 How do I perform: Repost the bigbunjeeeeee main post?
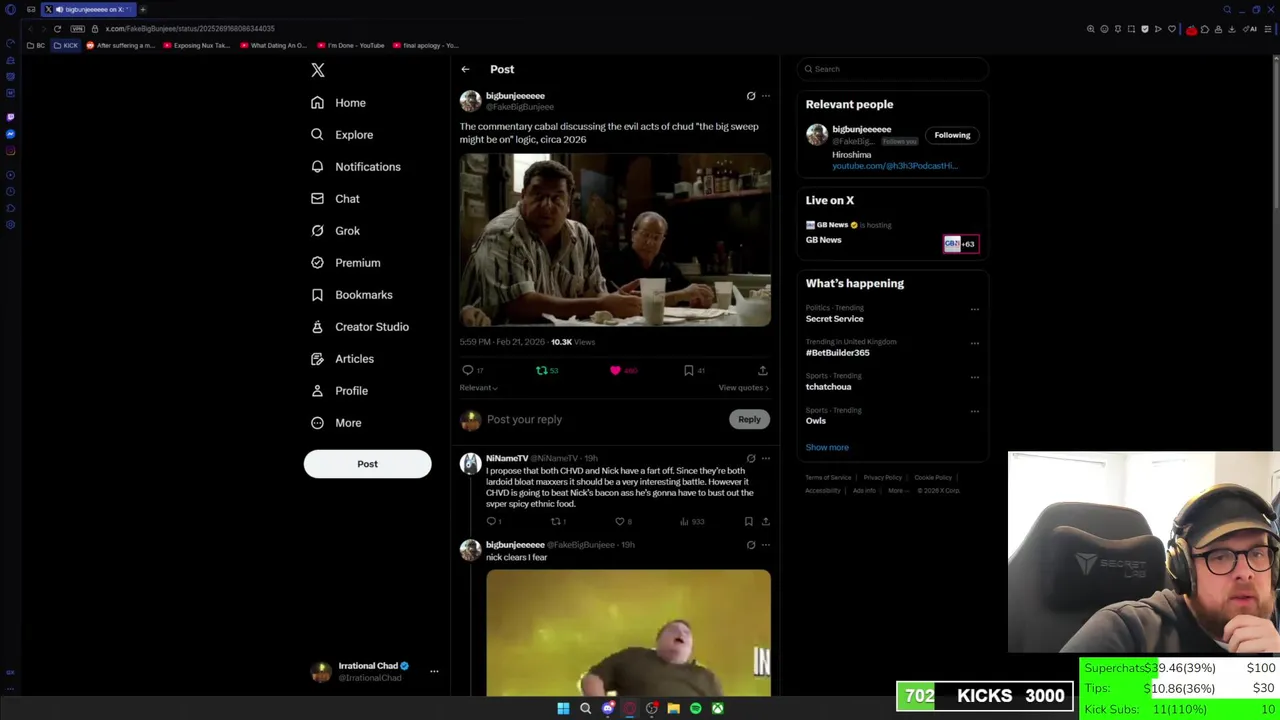[x=541, y=370]
